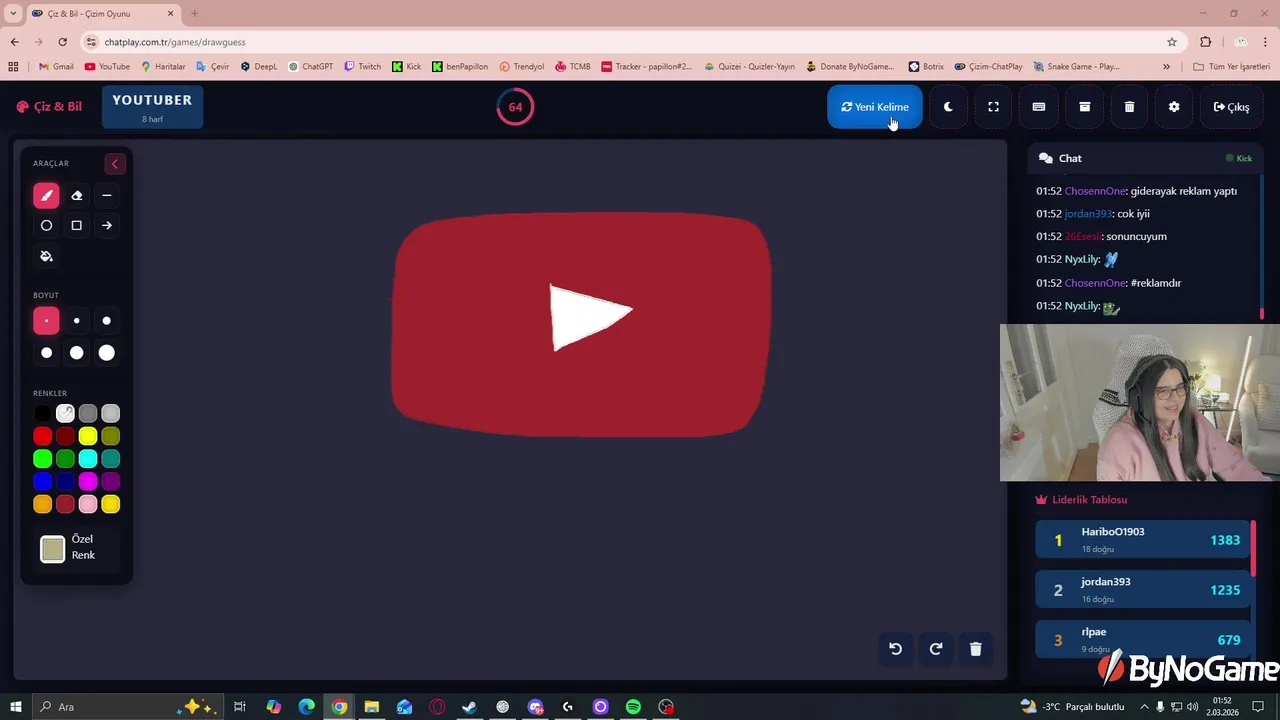Select the fourth brush size
The height and width of the screenshot is (720, 1280).
click(x=46, y=352)
